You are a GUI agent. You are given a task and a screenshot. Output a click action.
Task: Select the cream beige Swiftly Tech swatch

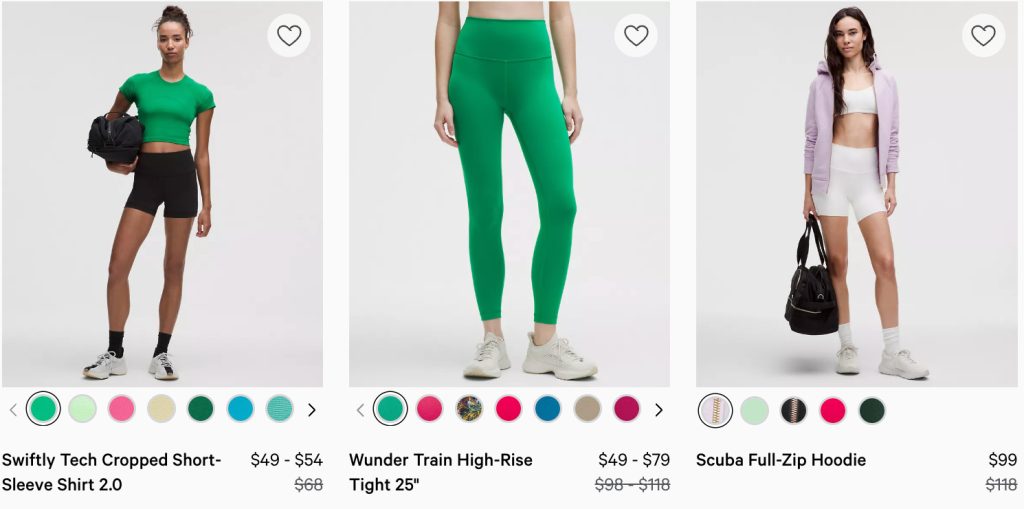point(161,409)
